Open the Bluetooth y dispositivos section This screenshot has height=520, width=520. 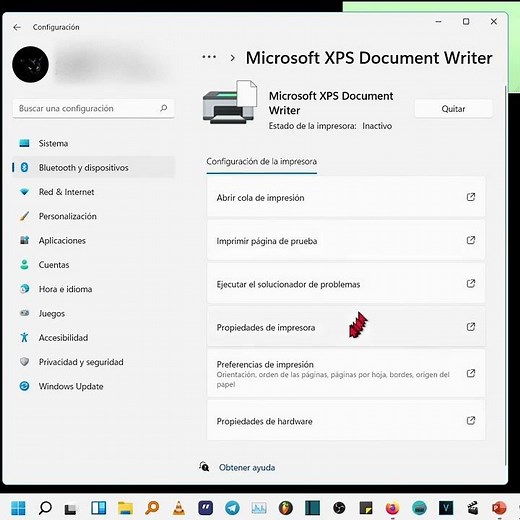(x=93, y=167)
